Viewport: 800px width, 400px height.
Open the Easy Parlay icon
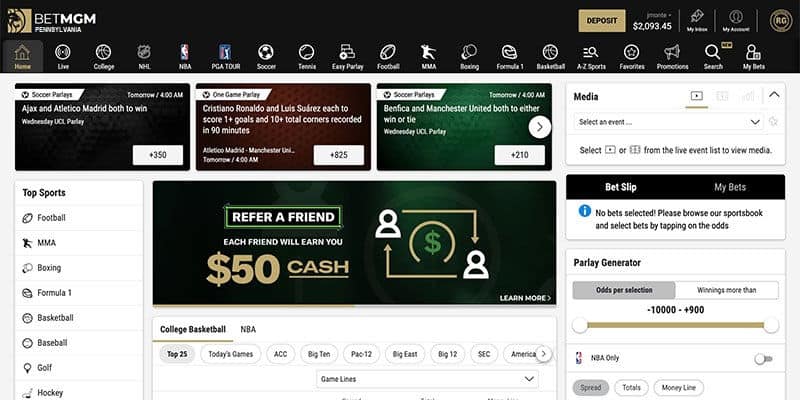tap(347, 52)
